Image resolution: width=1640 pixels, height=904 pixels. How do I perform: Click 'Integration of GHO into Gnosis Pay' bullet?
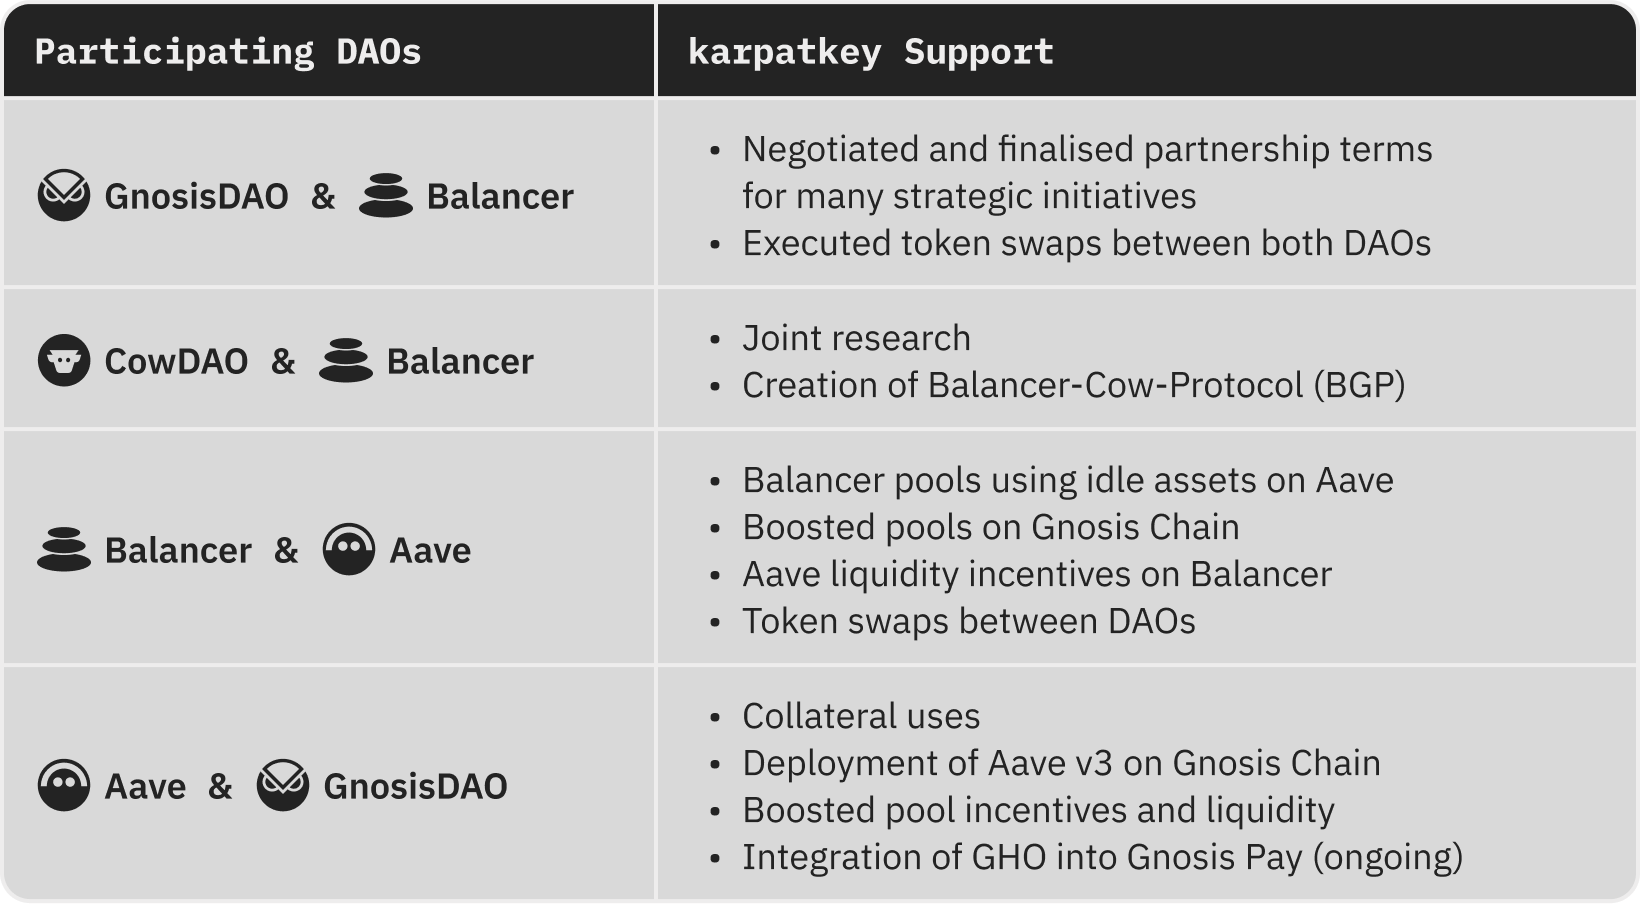point(1102,857)
